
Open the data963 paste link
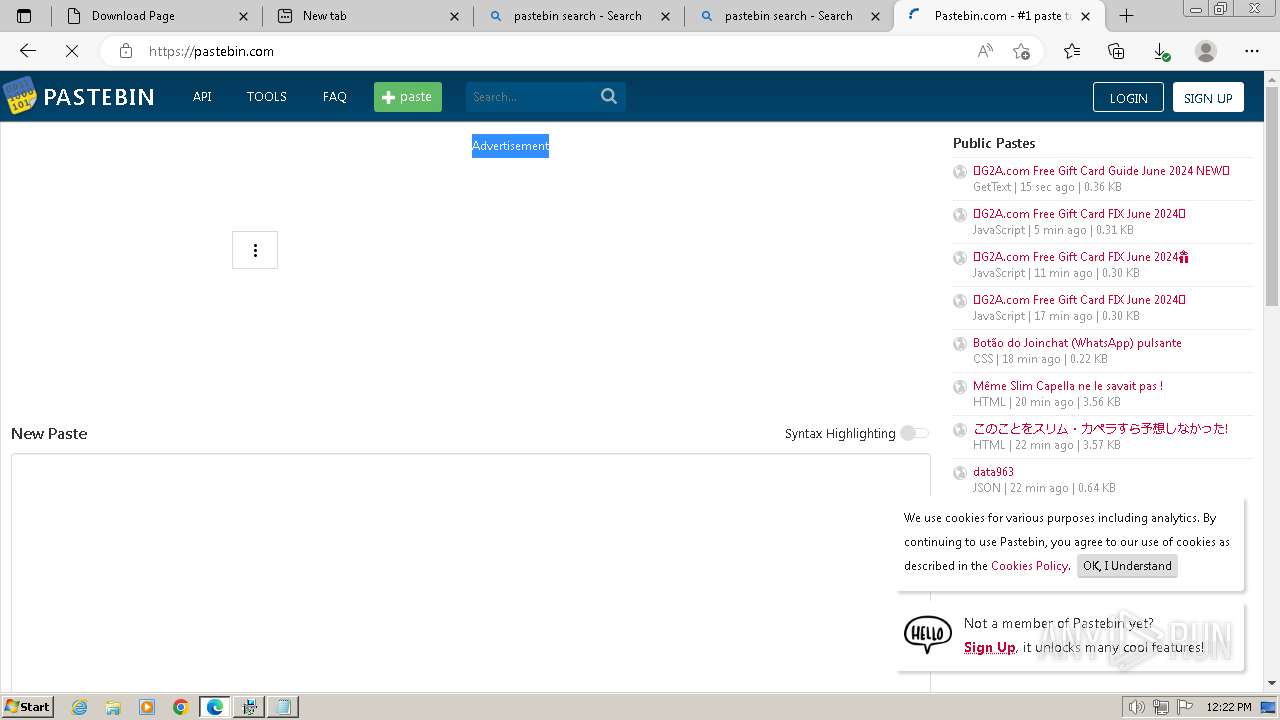(x=993, y=472)
